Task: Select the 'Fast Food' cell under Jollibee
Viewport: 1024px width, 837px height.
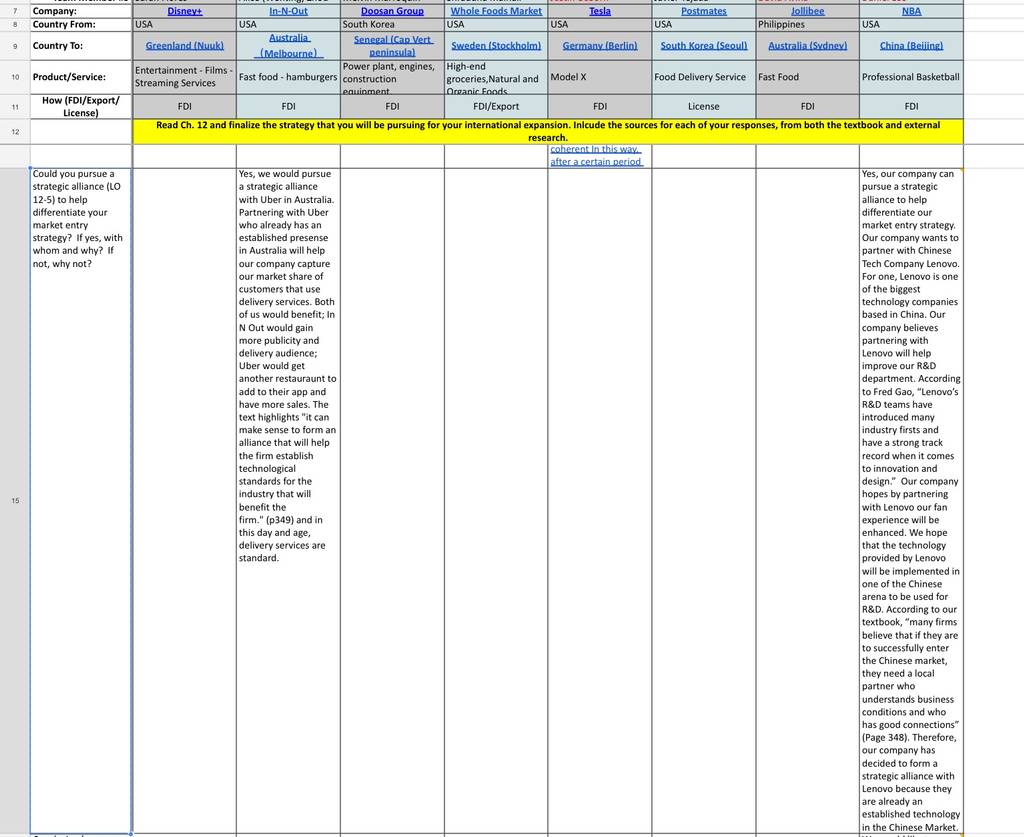Action: tap(807, 77)
